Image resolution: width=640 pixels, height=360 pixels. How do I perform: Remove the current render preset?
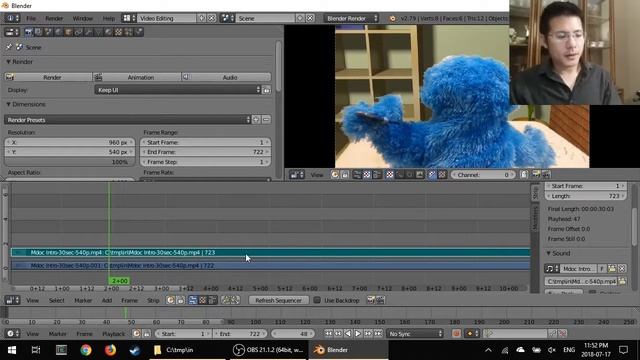[266, 120]
